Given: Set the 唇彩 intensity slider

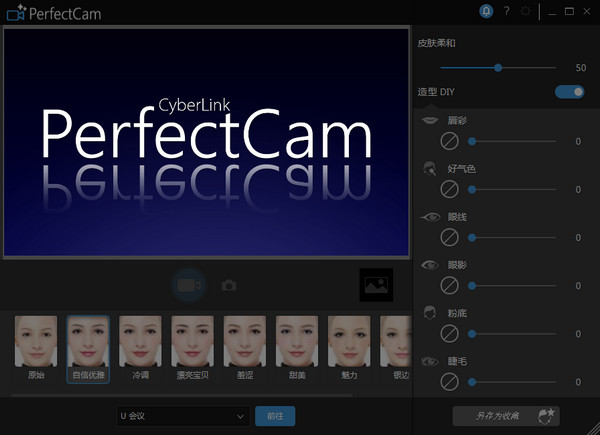Looking at the screenshot, I should [x=512, y=142].
